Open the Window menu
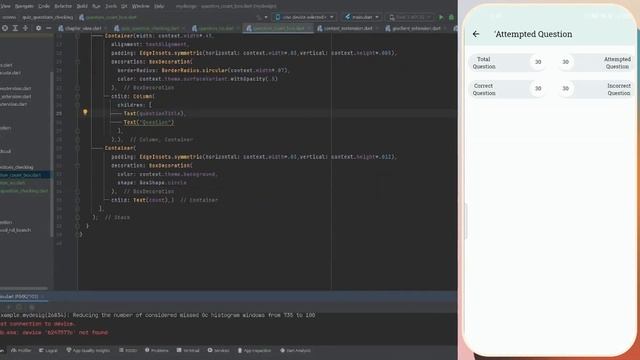 (140, 6)
